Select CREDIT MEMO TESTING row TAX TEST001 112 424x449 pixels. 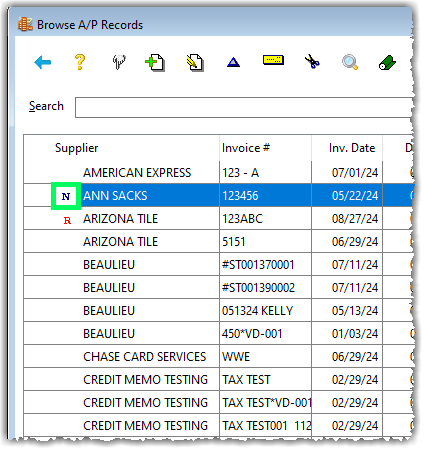[218, 426]
